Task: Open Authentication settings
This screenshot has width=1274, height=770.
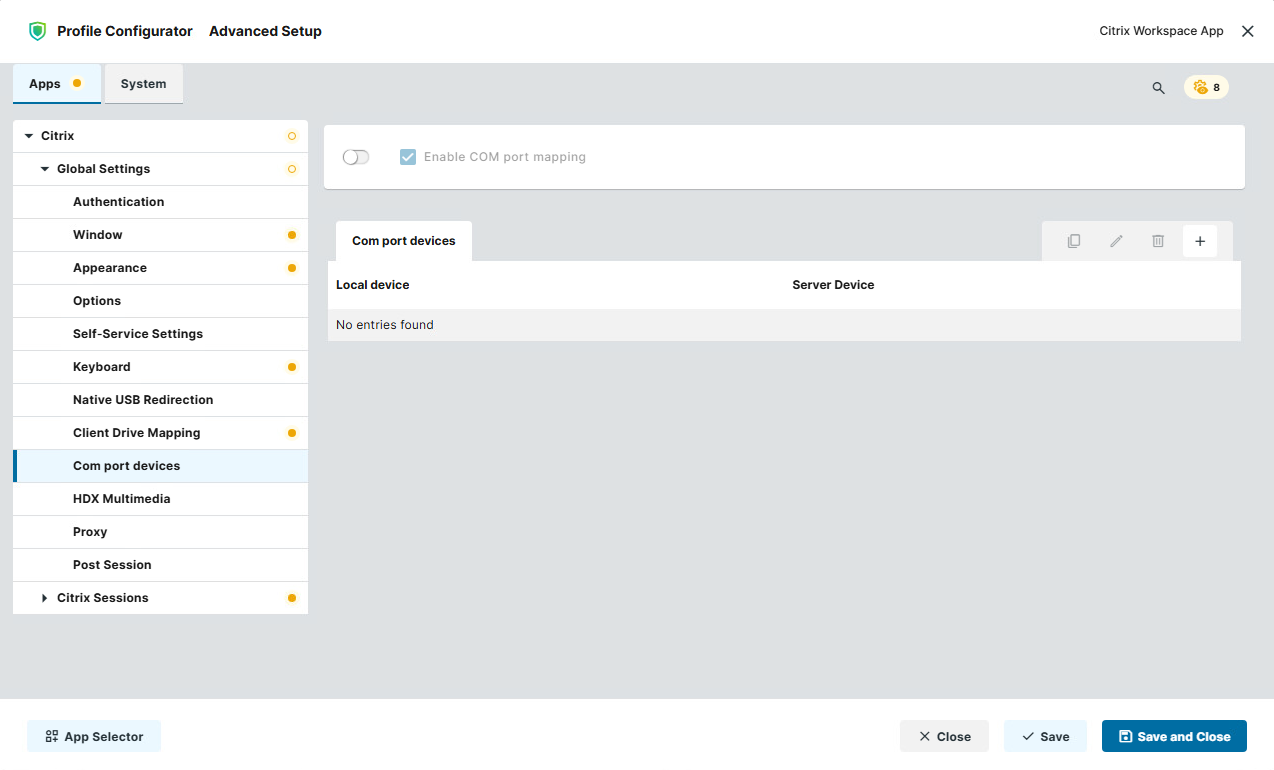Action: point(160,202)
